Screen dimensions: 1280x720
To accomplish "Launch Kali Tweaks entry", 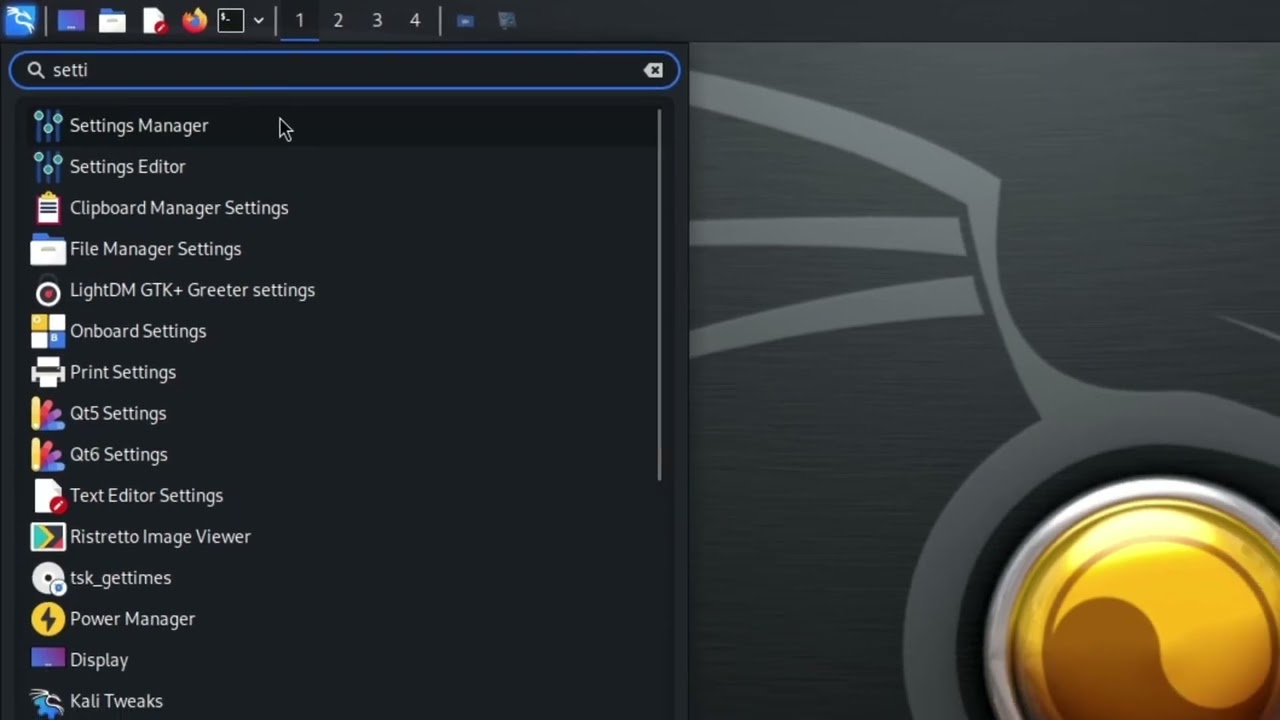I will [x=343, y=700].
